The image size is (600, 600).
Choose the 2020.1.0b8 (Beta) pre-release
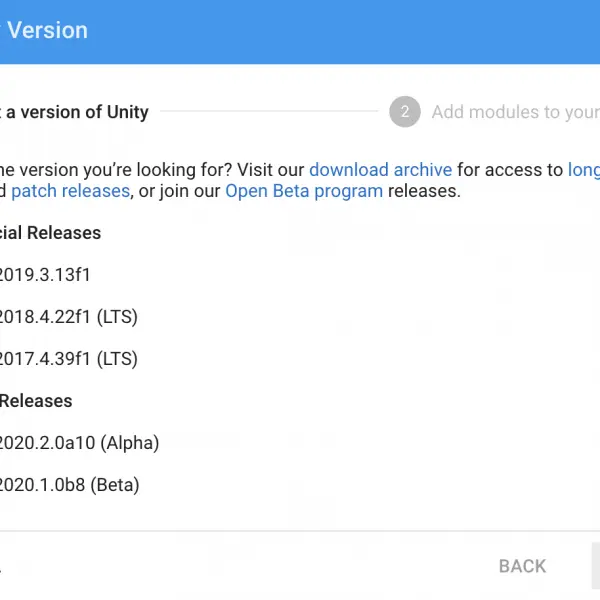70,485
